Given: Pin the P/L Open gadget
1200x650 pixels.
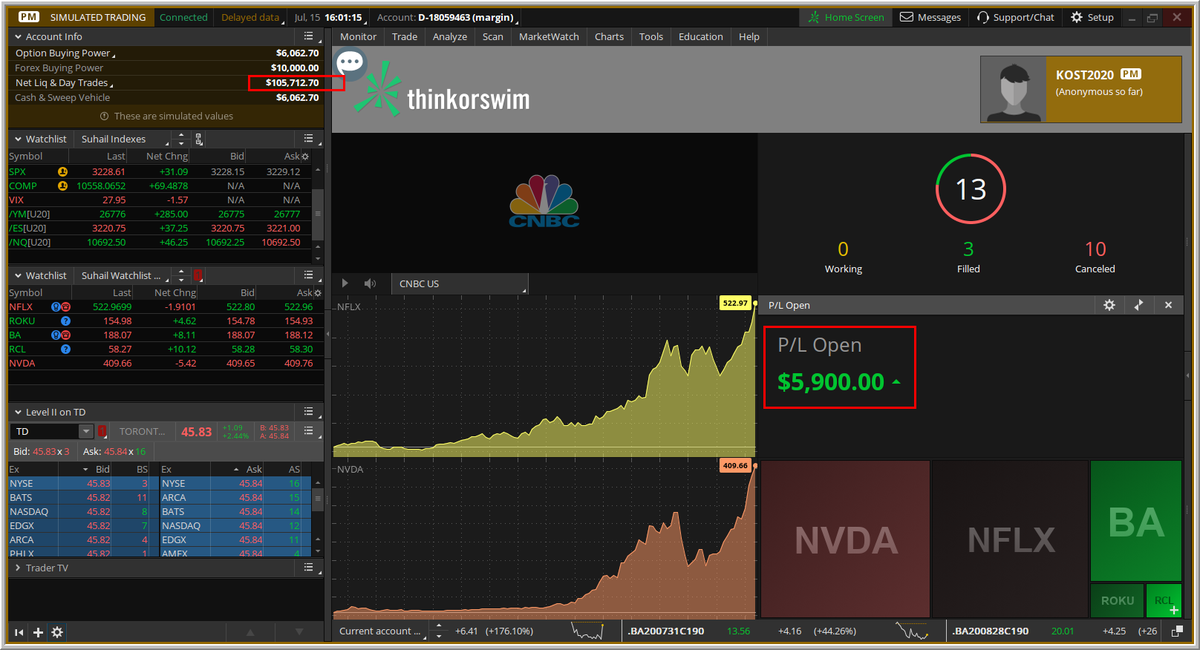Looking at the screenshot, I should pyautogui.click(x=1138, y=305).
